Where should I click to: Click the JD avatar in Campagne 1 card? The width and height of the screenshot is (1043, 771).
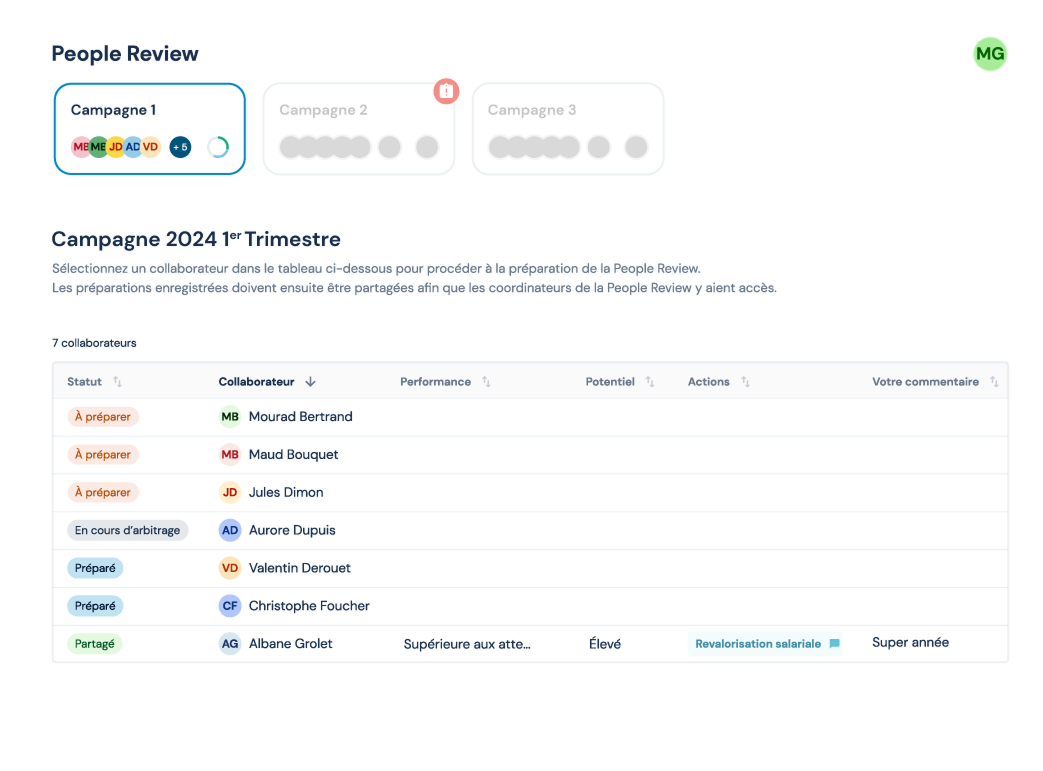116,147
